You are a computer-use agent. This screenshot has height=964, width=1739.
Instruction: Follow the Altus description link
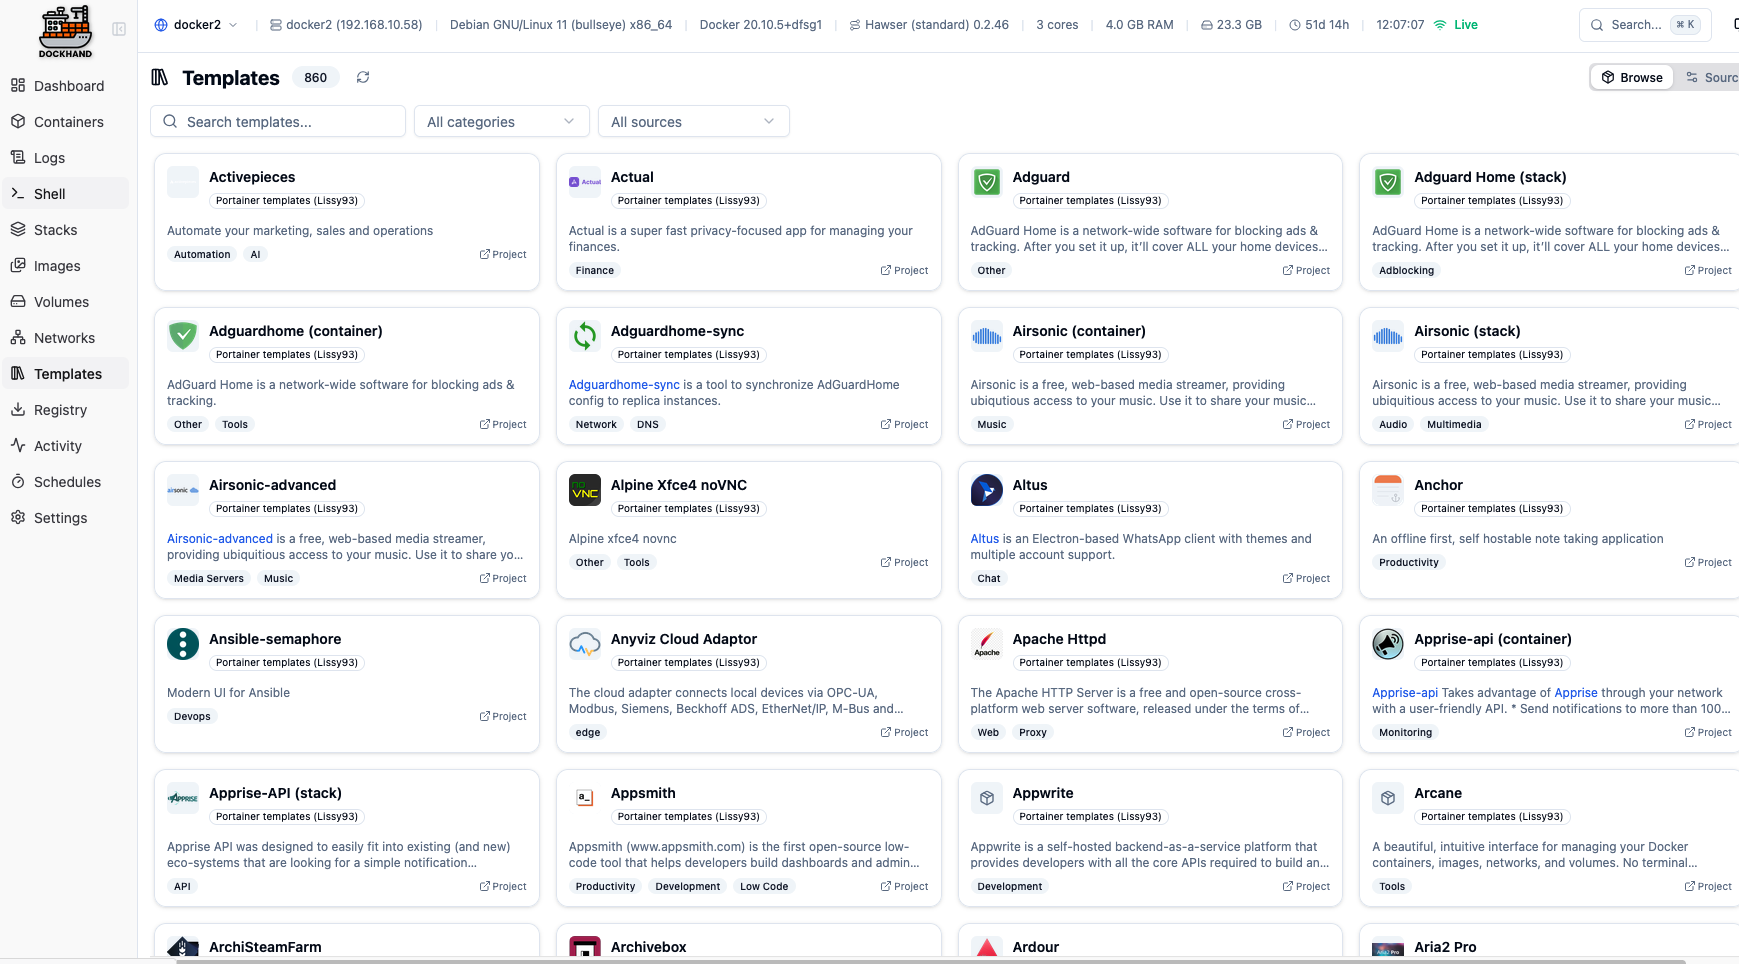tap(985, 539)
